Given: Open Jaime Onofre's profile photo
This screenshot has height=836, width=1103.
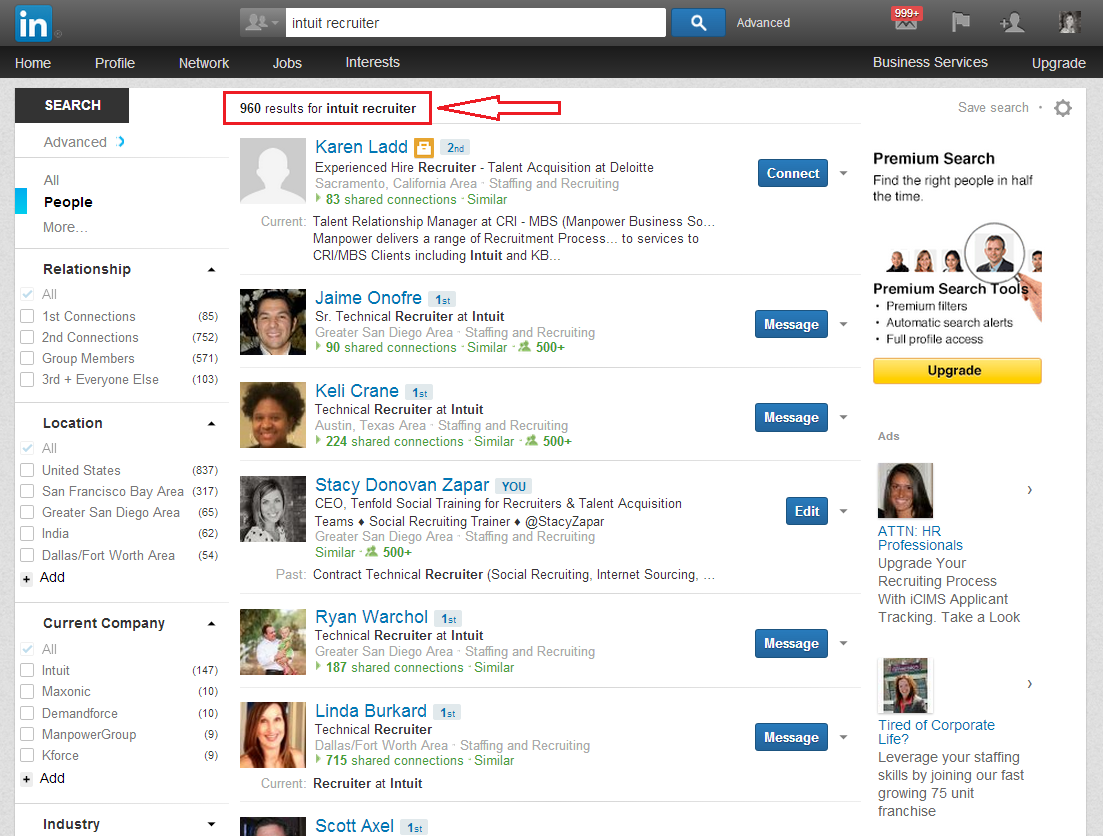Looking at the screenshot, I should [273, 322].
